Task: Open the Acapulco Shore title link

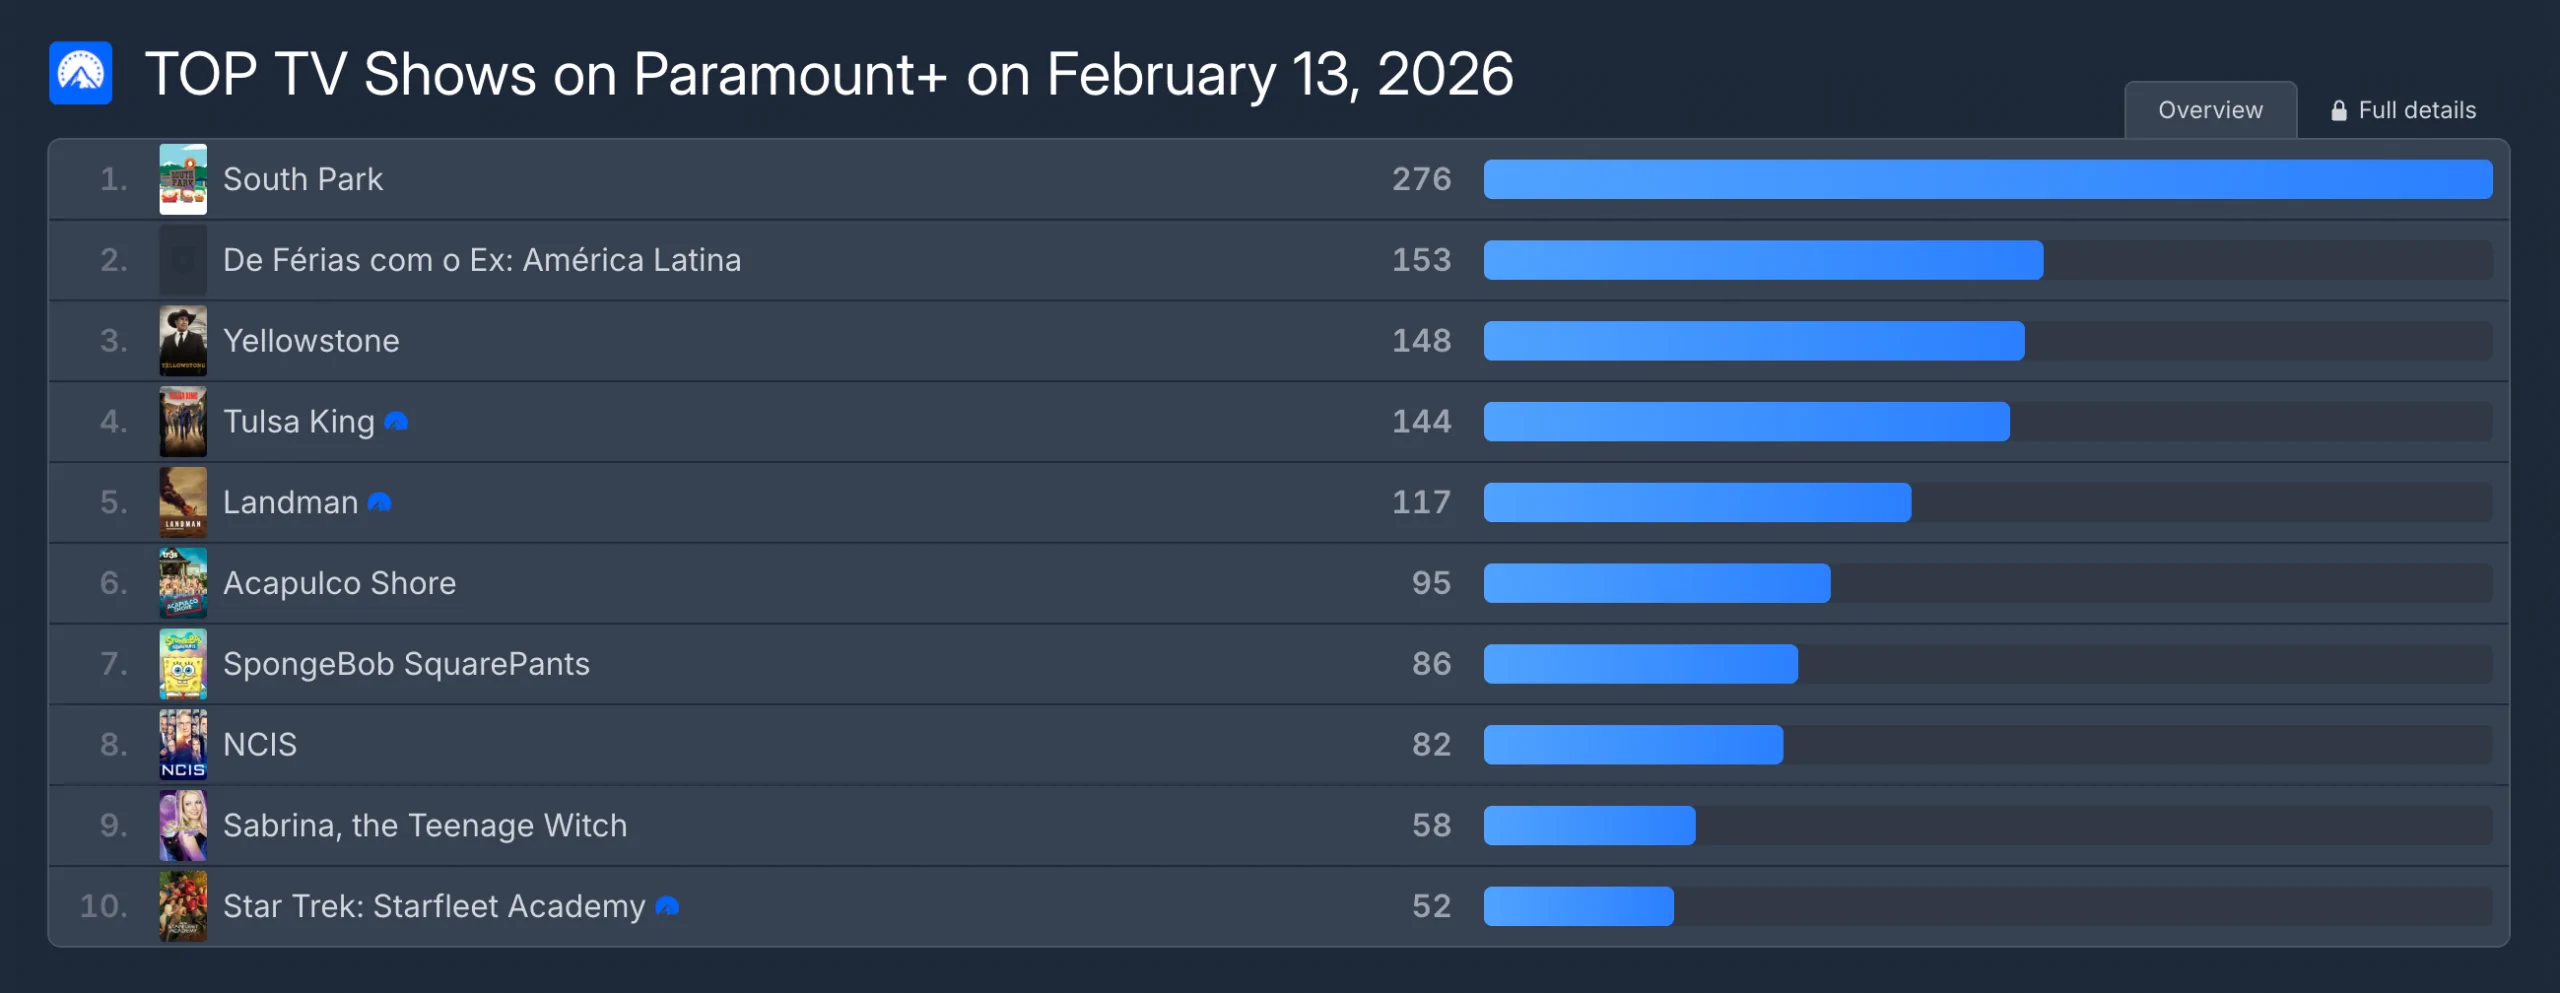Action: click(339, 584)
